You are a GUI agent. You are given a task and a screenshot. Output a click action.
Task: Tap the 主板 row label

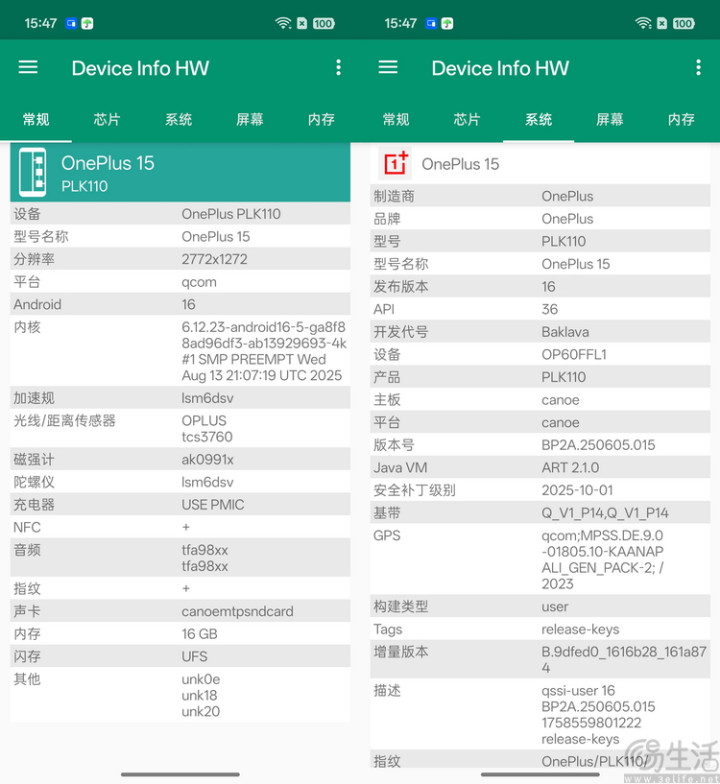[x=387, y=400]
